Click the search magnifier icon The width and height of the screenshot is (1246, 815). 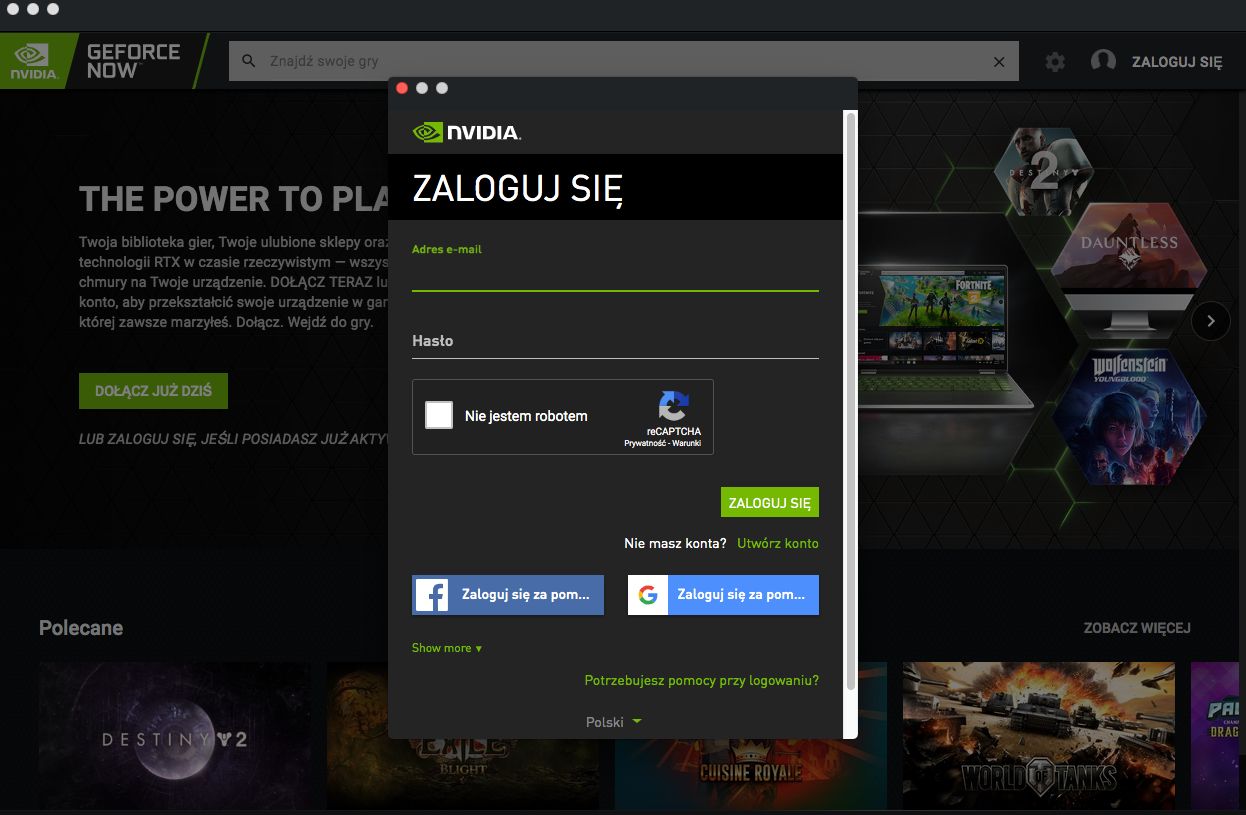click(x=249, y=61)
